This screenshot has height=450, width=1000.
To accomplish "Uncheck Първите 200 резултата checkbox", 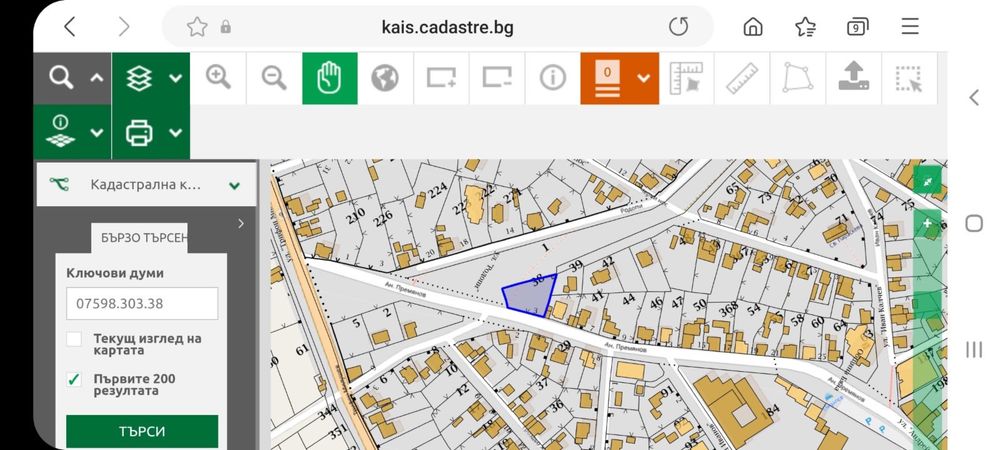I will coord(74,379).
